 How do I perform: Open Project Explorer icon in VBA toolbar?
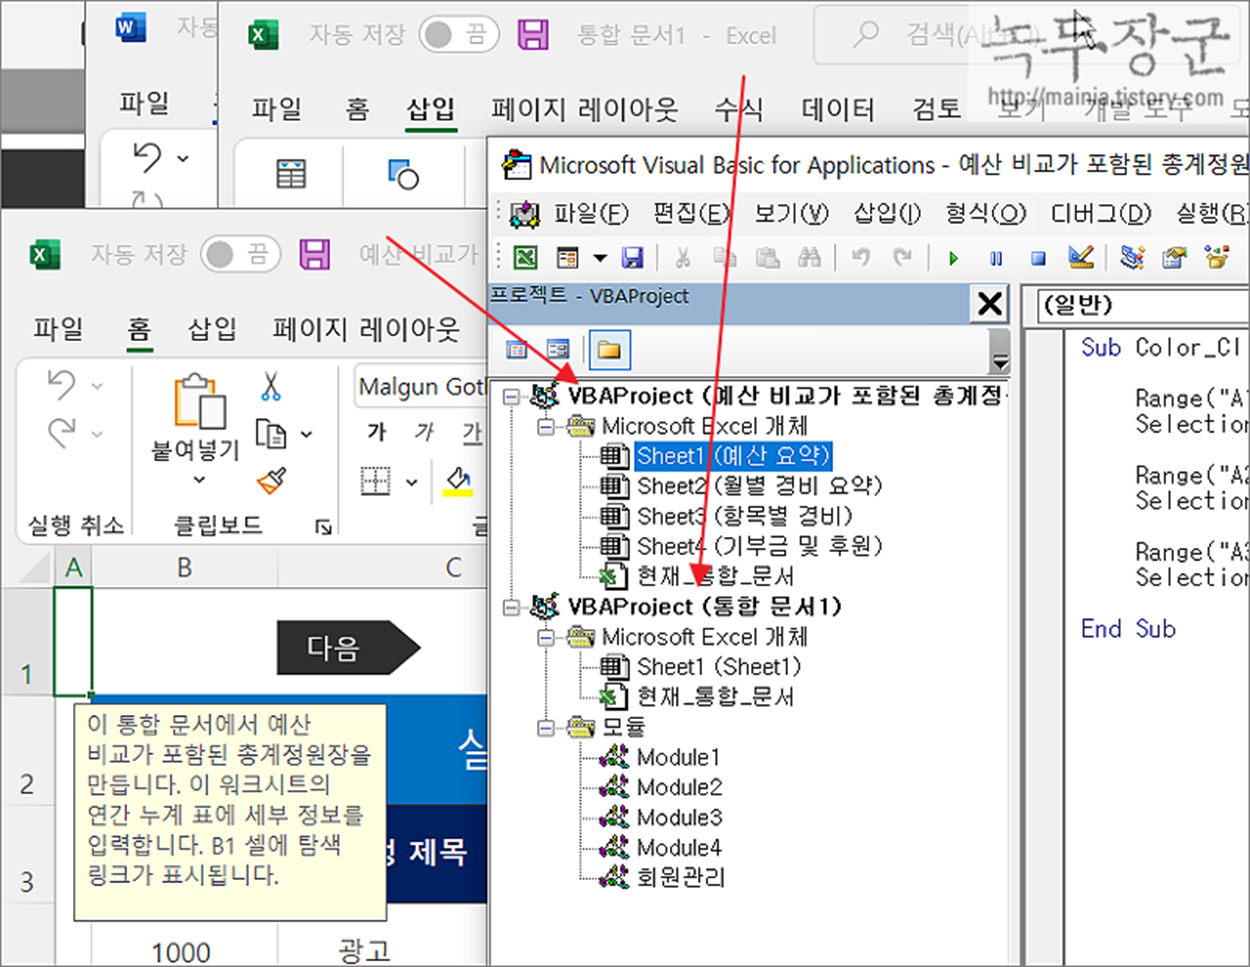click(x=1132, y=258)
